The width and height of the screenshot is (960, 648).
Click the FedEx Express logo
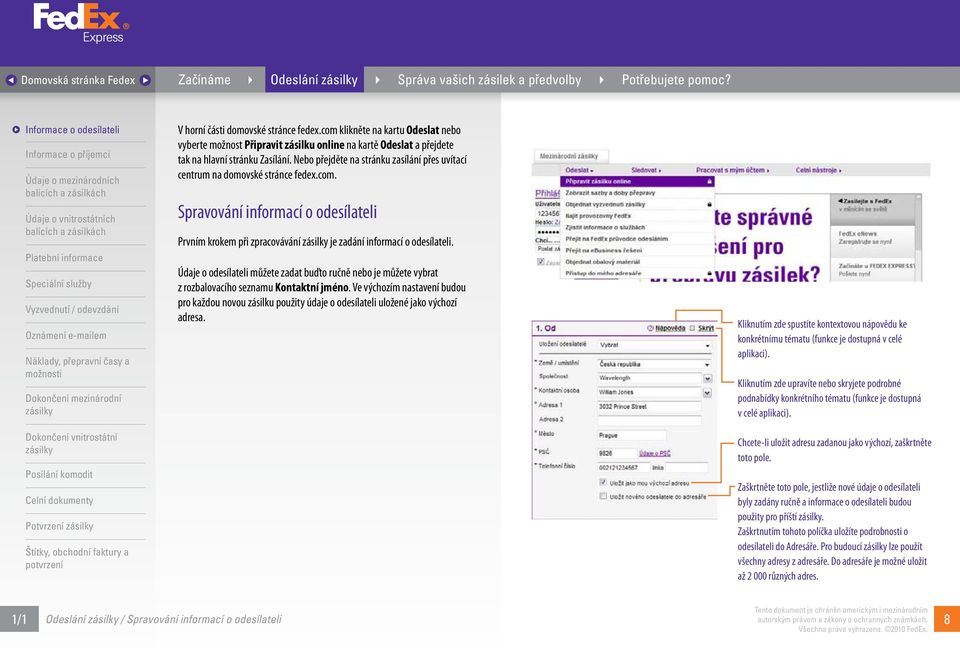(x=81, y=23)
